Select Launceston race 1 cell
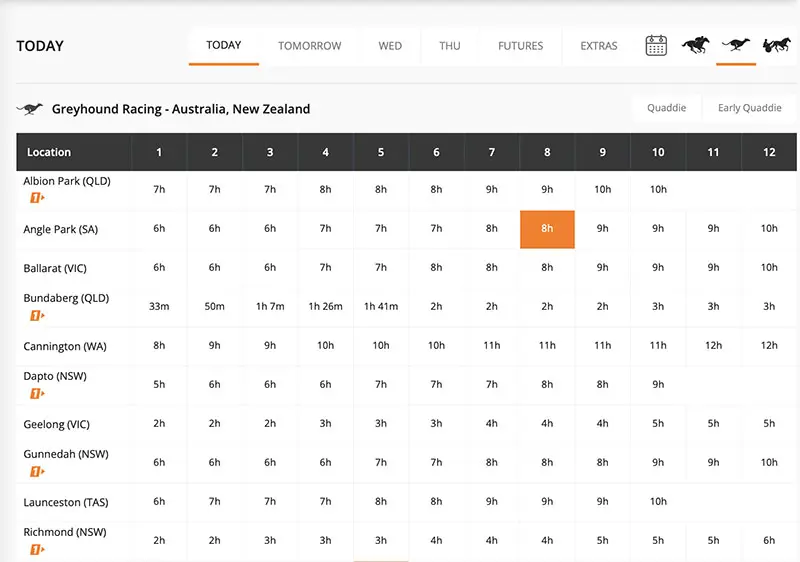The width and height of the screenshot is (800, 562). click(159, 502)
